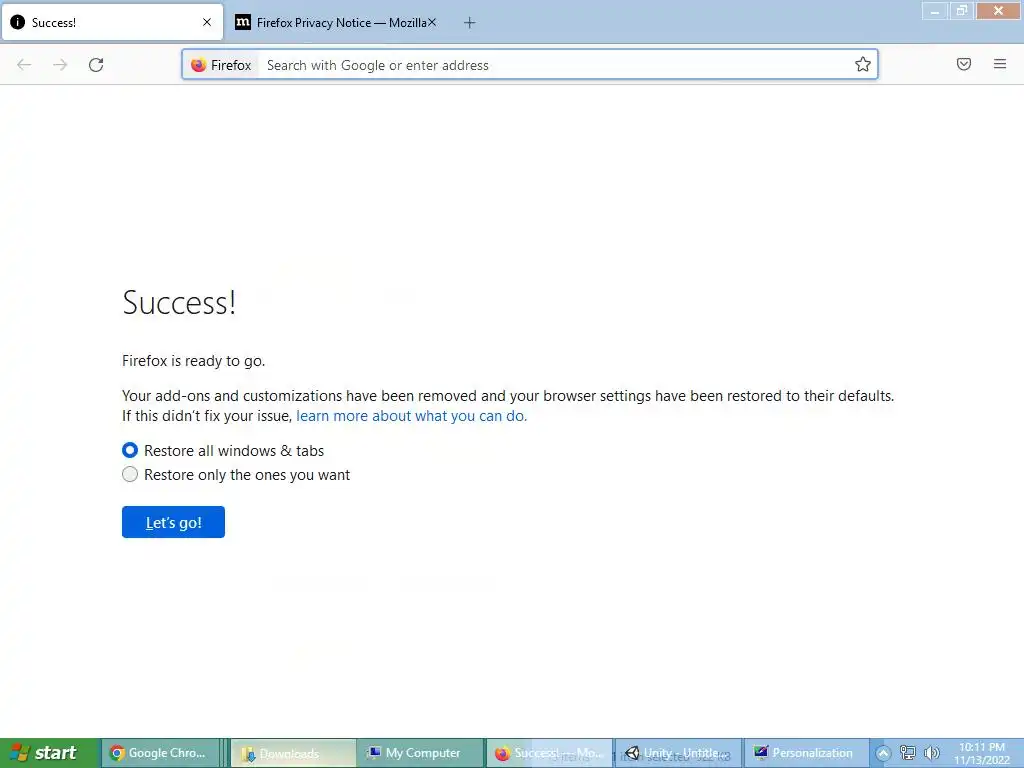The height and width of the screenshot is (768, 1024).
Task: Reload the current page
Action: [96, 65]
